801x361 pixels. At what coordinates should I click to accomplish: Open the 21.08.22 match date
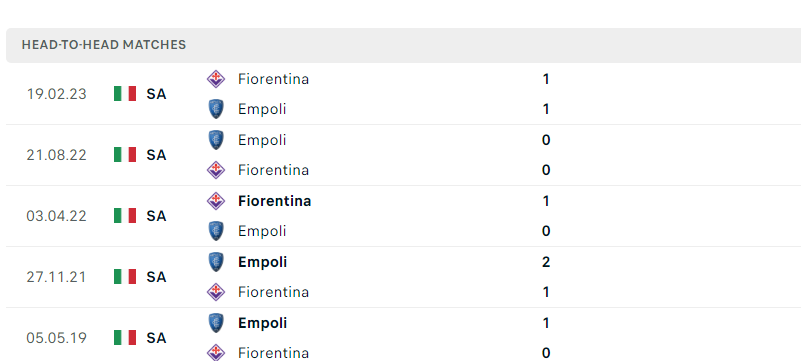click(57, 155)
